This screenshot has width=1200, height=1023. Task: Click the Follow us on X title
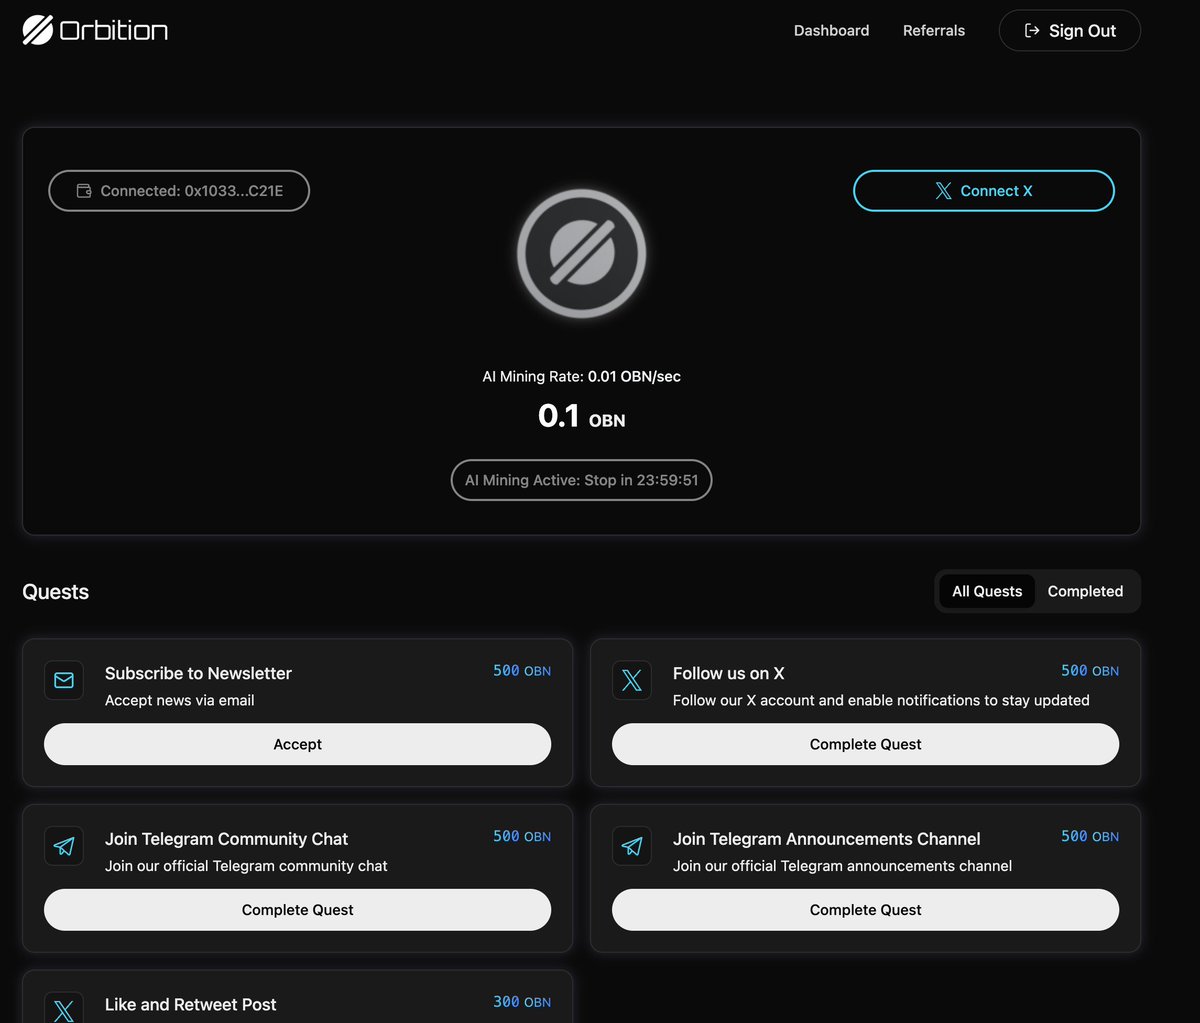pyautogui.click(x=729, y=674)
